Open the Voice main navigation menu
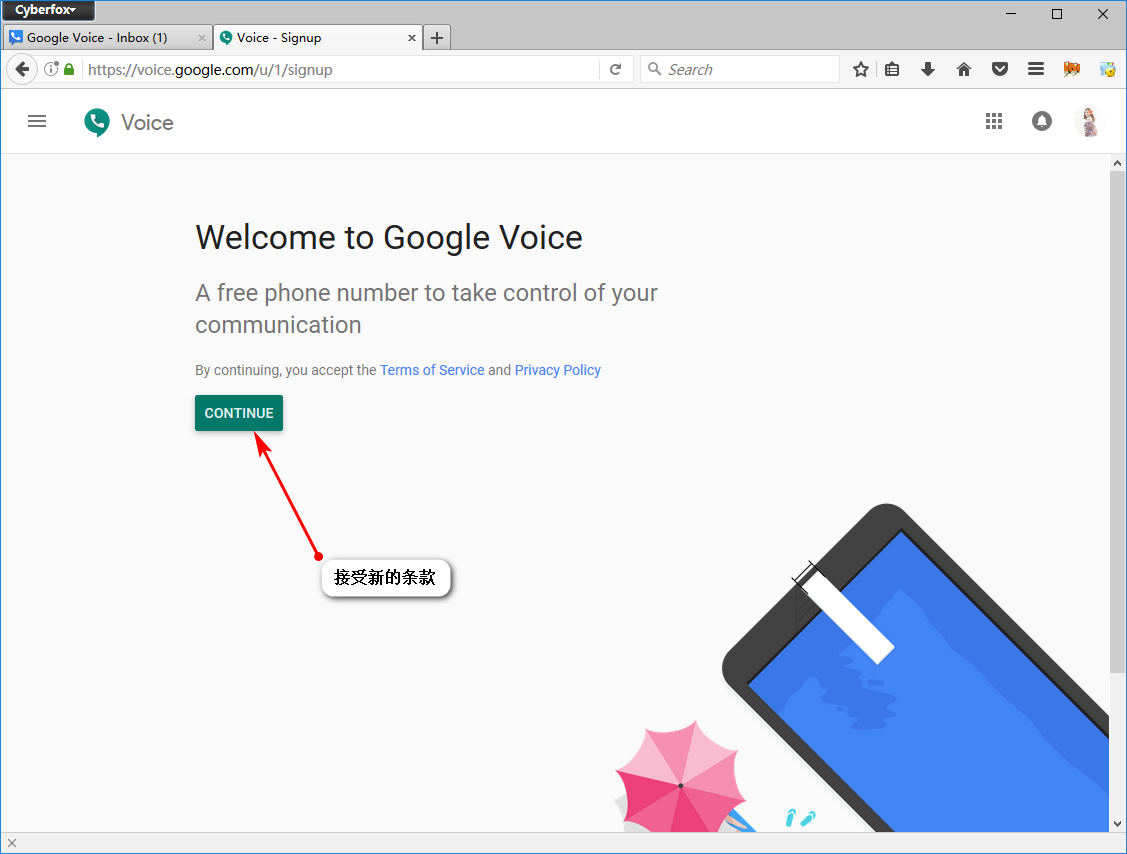Image resolution: width=1127 pixels, height=854 pixels. pos(37,121)
